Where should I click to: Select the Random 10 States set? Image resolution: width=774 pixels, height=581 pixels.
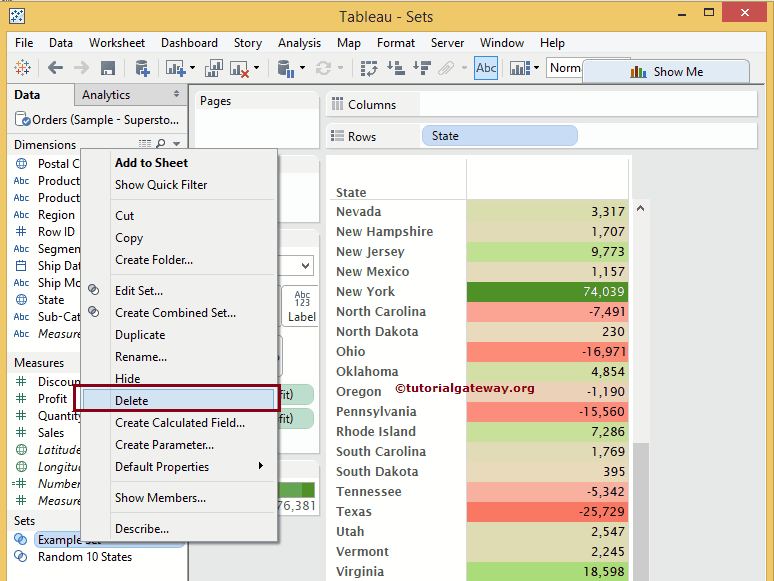(x=84, y=557)
